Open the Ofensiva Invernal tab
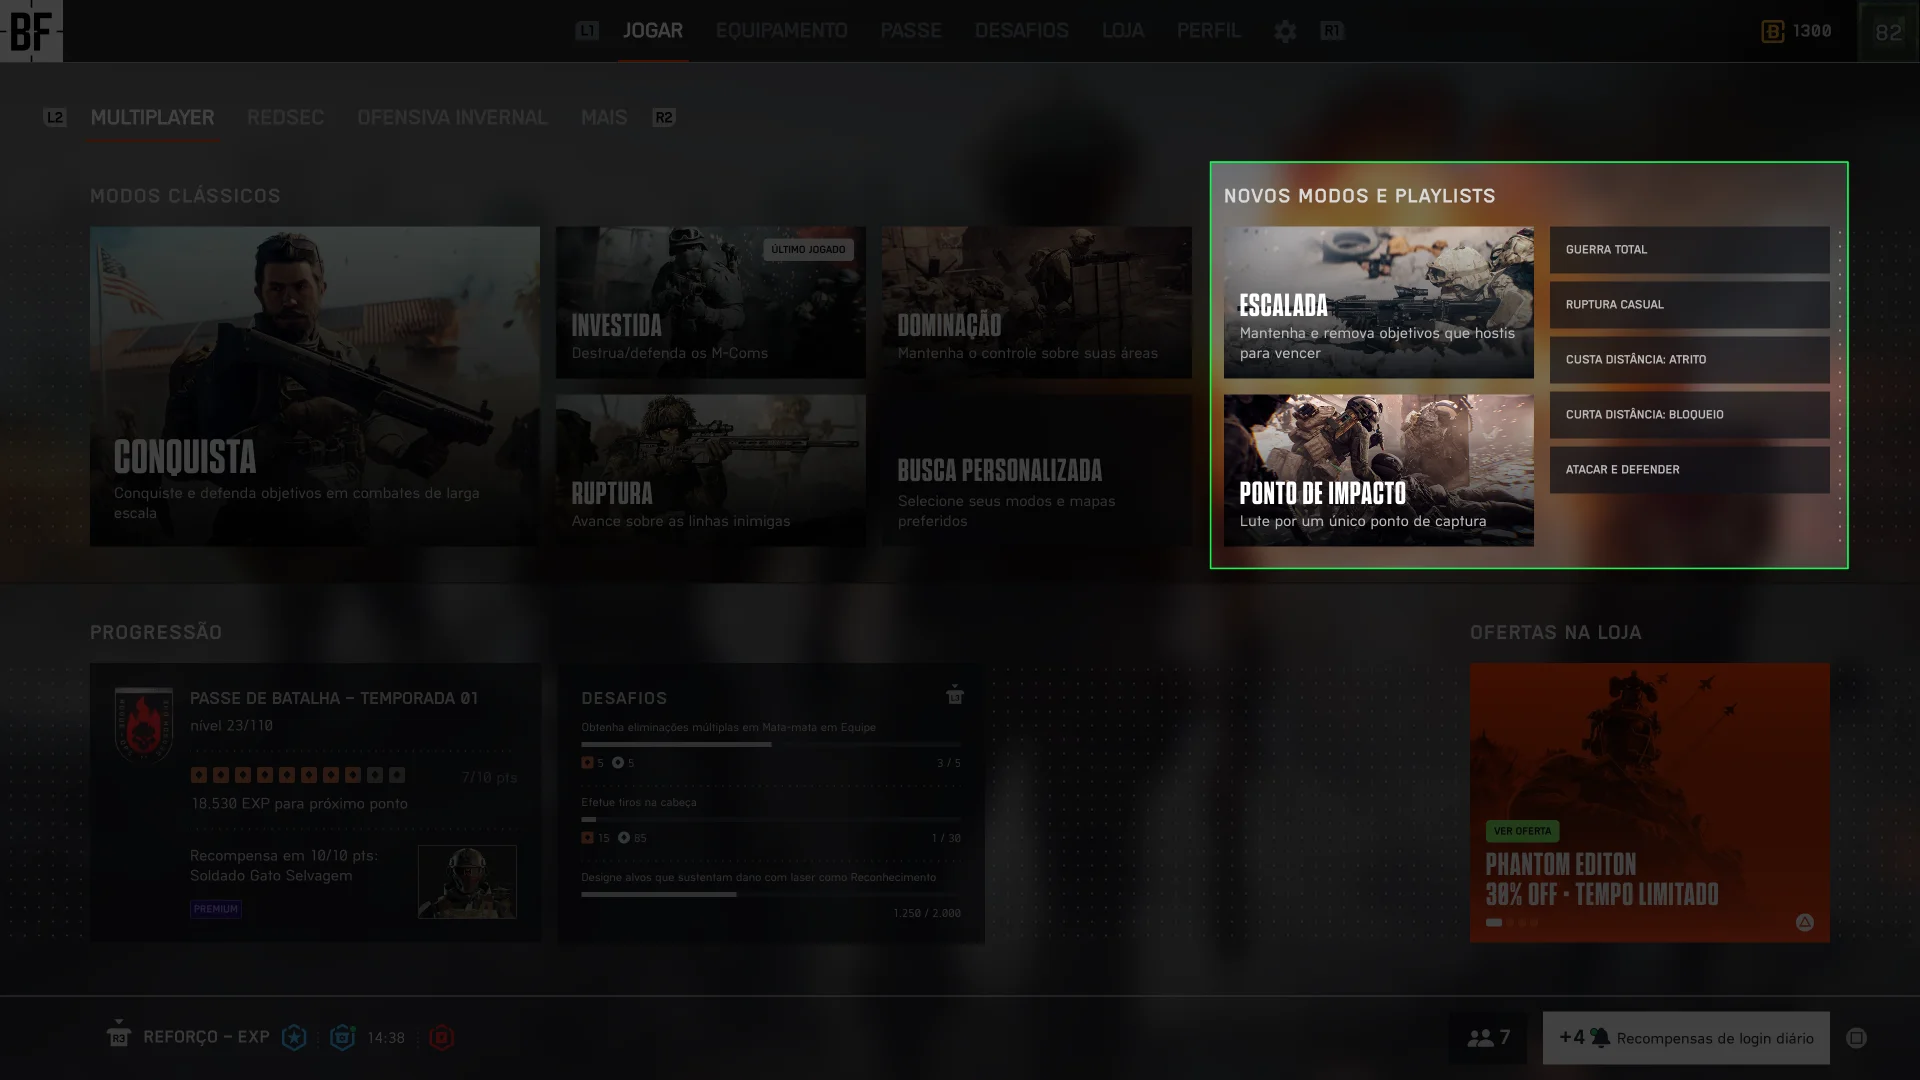The height and width of the screenshot is (1080, 1920). 452,118
